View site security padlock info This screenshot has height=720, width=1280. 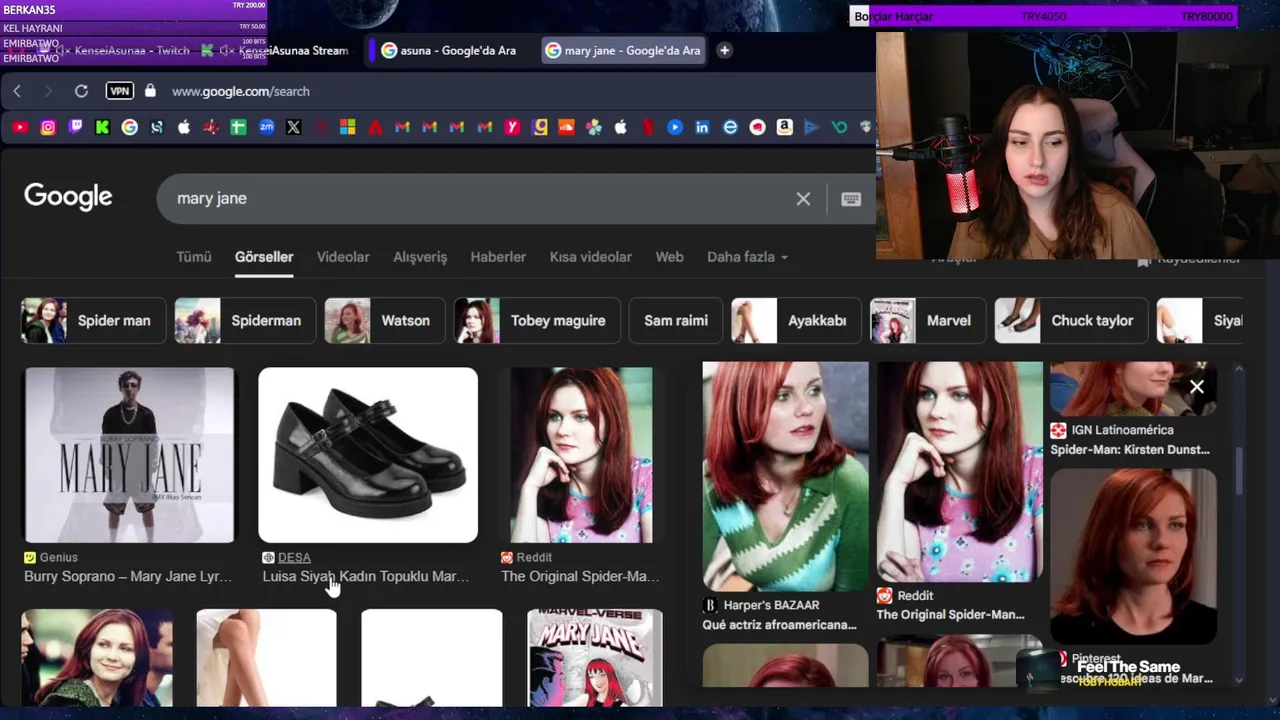150,91
